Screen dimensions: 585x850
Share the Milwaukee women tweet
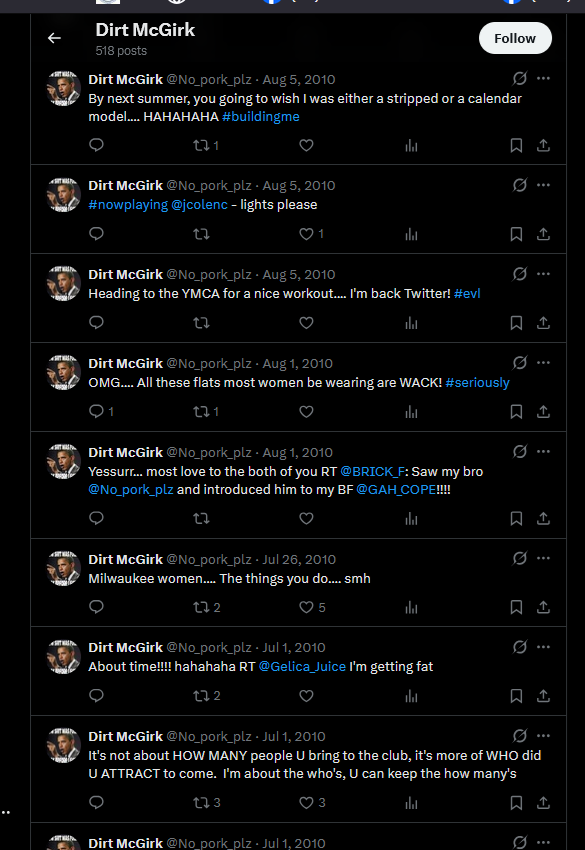click(x=543, y=607)
